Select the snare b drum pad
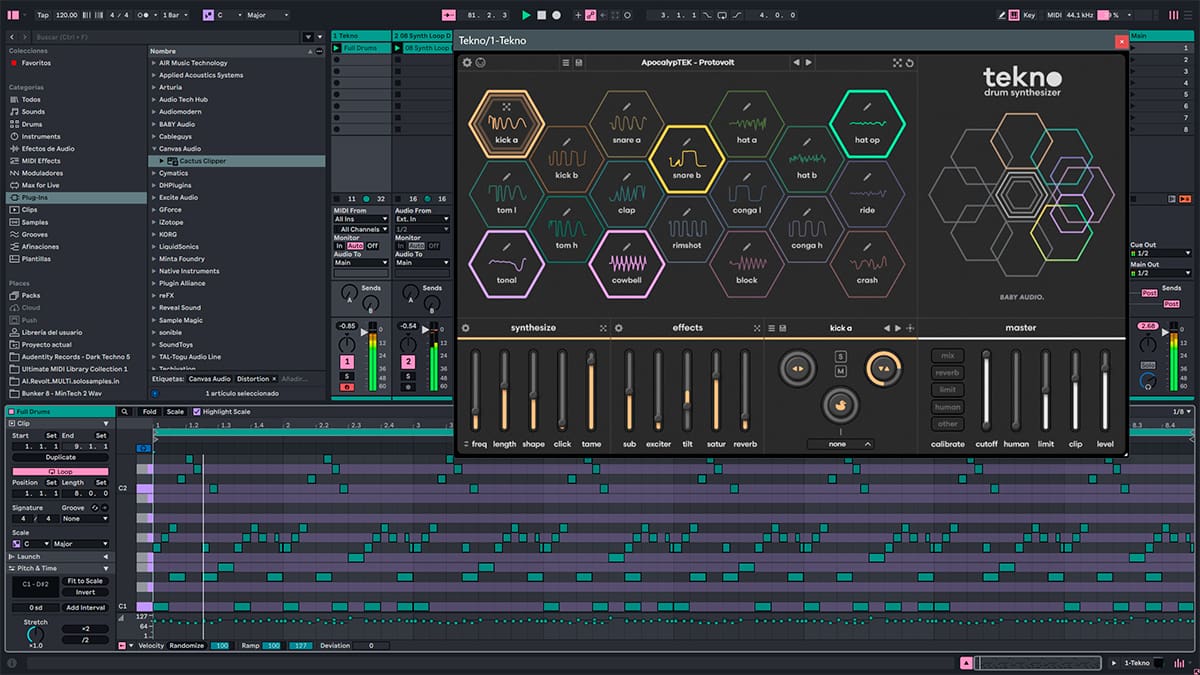 (686, 160)
